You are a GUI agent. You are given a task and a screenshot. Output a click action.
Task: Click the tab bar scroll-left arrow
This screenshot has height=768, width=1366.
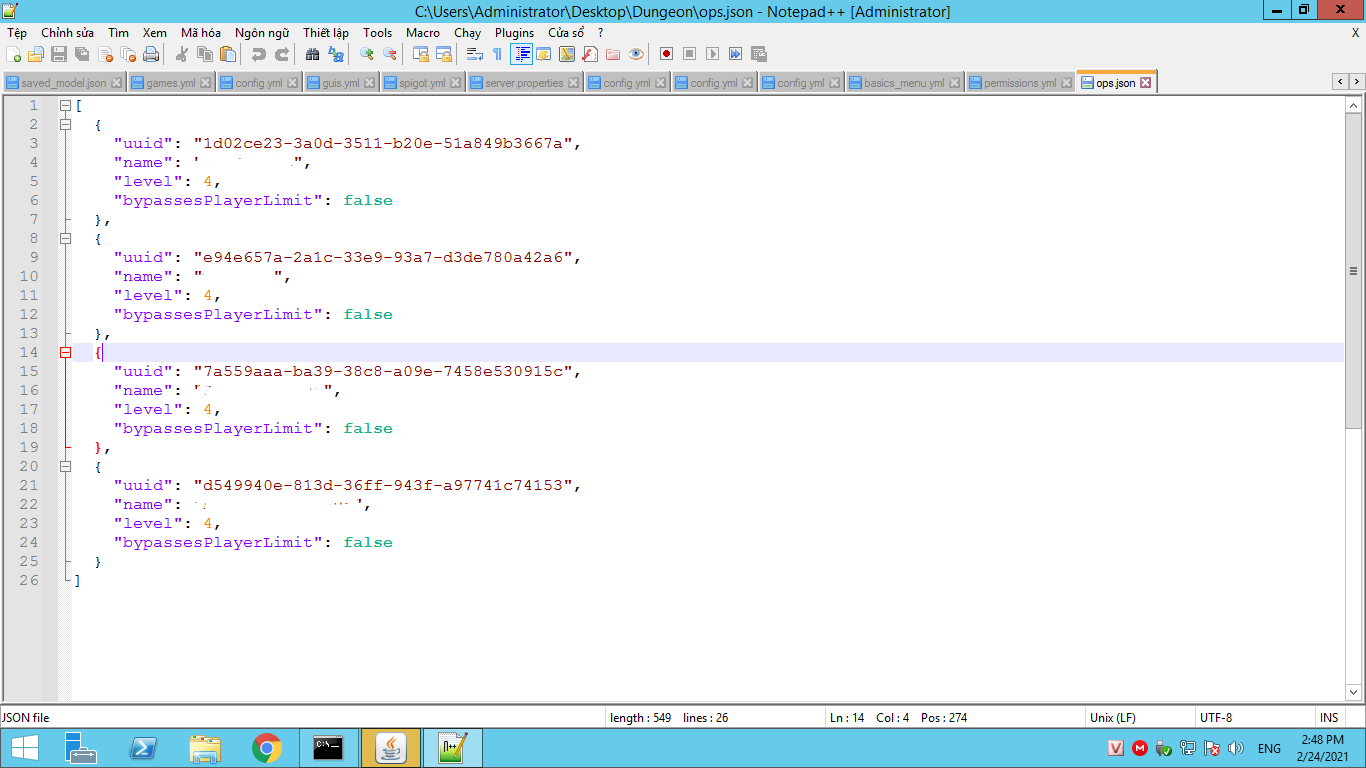tap(1339, 81)
